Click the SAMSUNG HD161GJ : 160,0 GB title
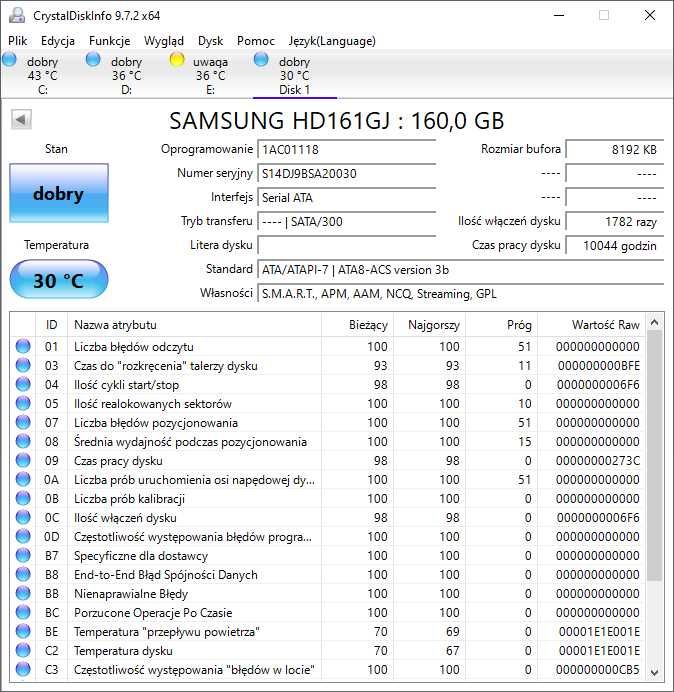 pos(336,120)
